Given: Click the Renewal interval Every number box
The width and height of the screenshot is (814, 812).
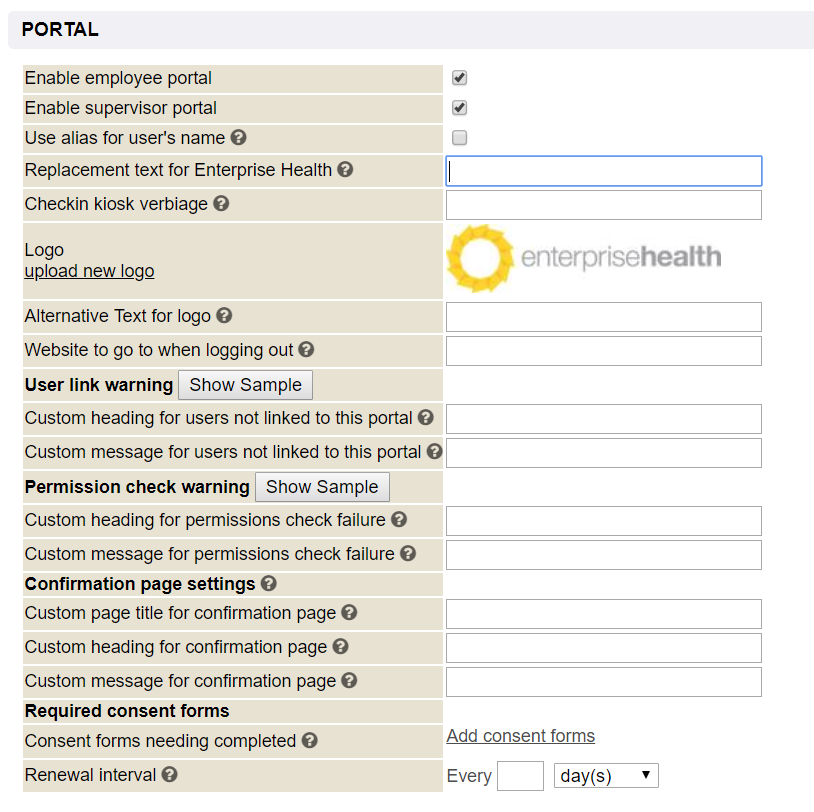Looking at the screenshot, I should coord(520,776).
